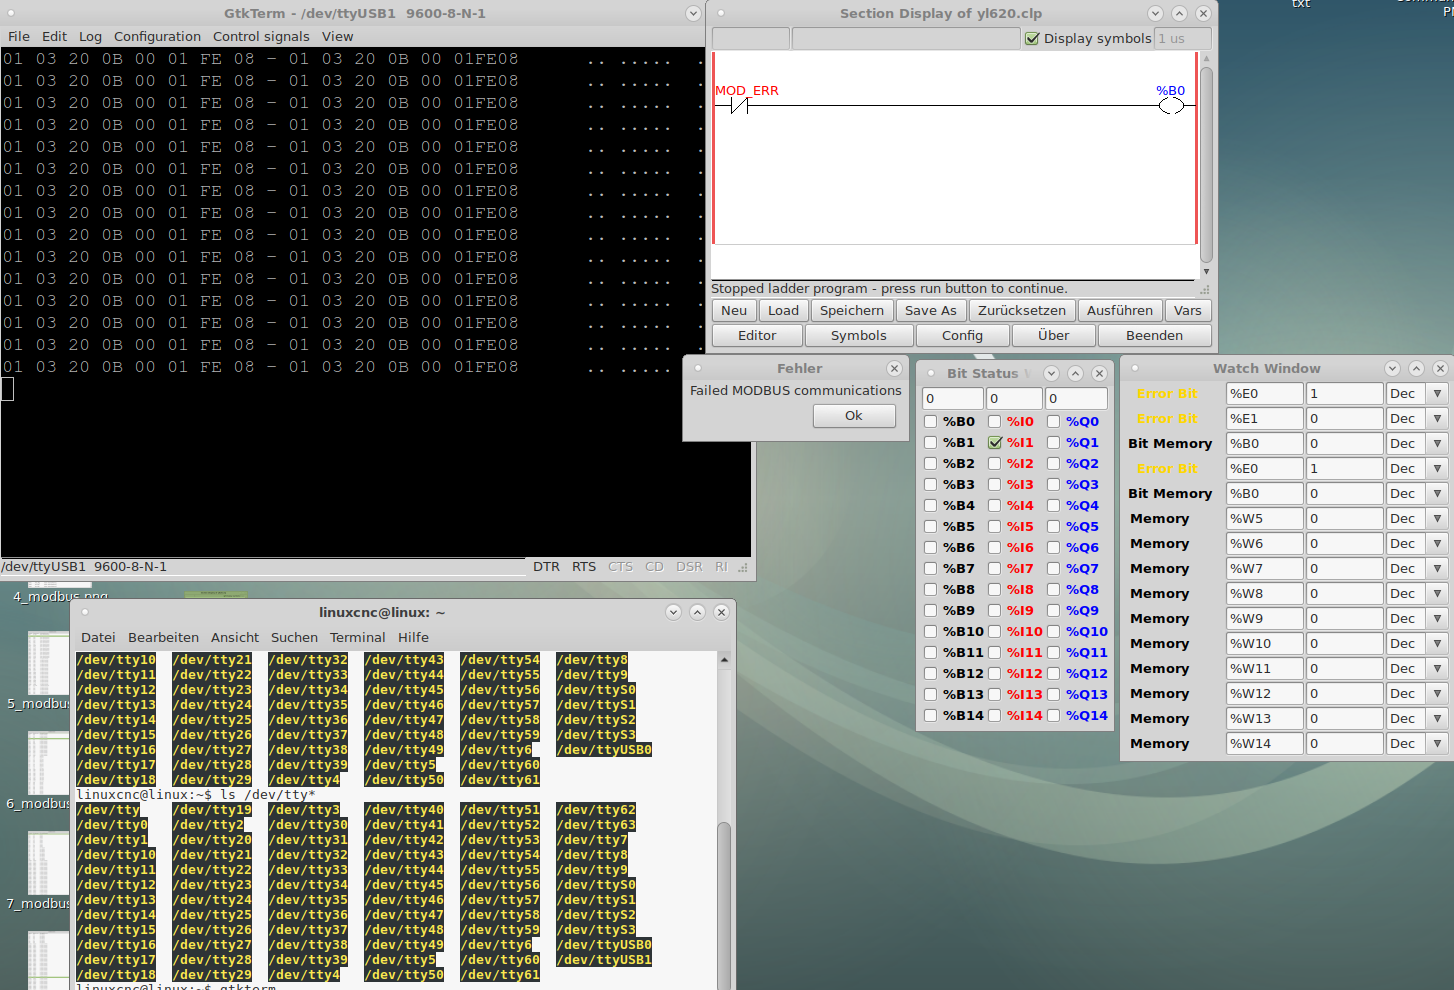Open format dropdown for %W5 row
Image resolution: width=1454 pixels, height=990 pixels.
[x=1437, y=518]
